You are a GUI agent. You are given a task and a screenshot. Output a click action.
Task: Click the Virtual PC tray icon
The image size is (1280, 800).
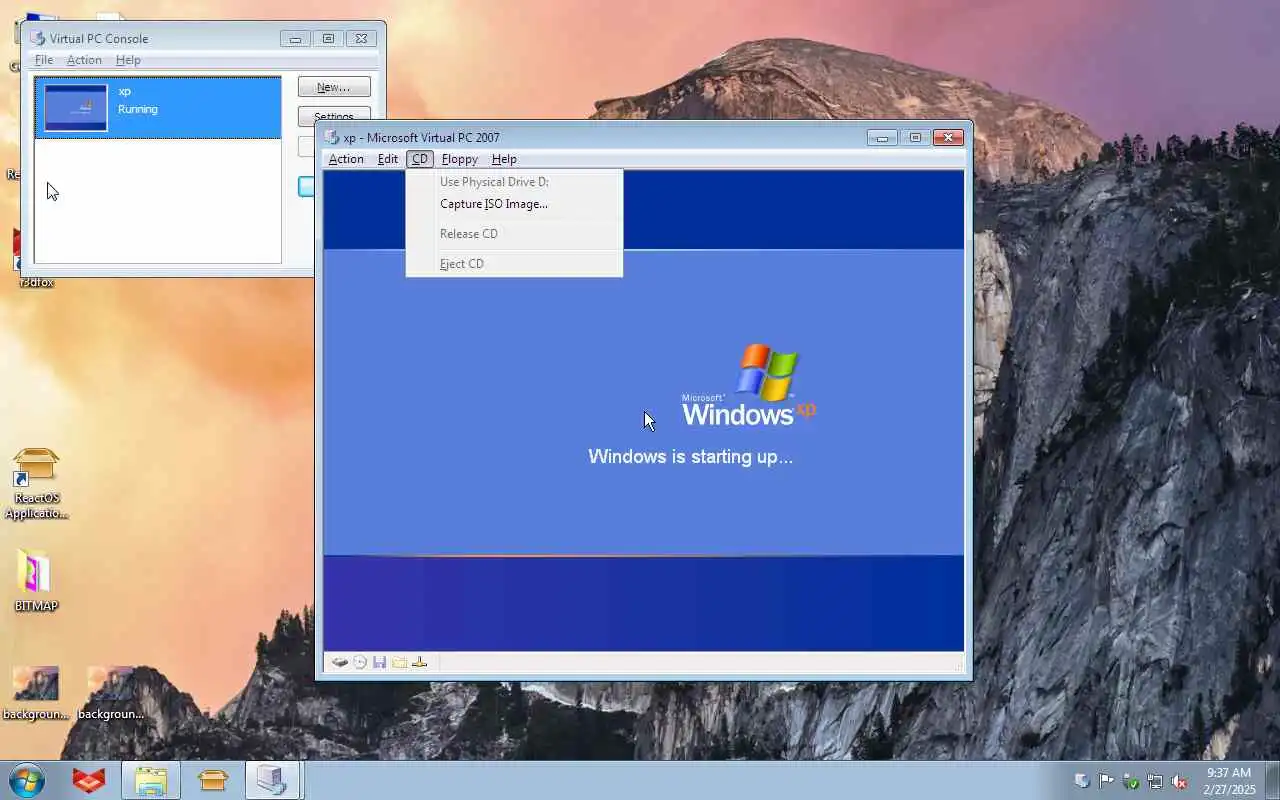click(1082, 781)
